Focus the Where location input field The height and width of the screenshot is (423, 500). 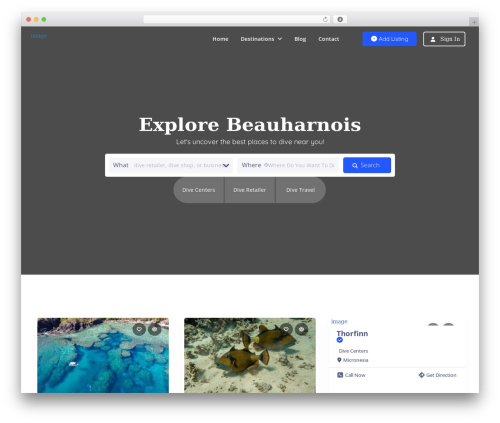coord(288,165)
